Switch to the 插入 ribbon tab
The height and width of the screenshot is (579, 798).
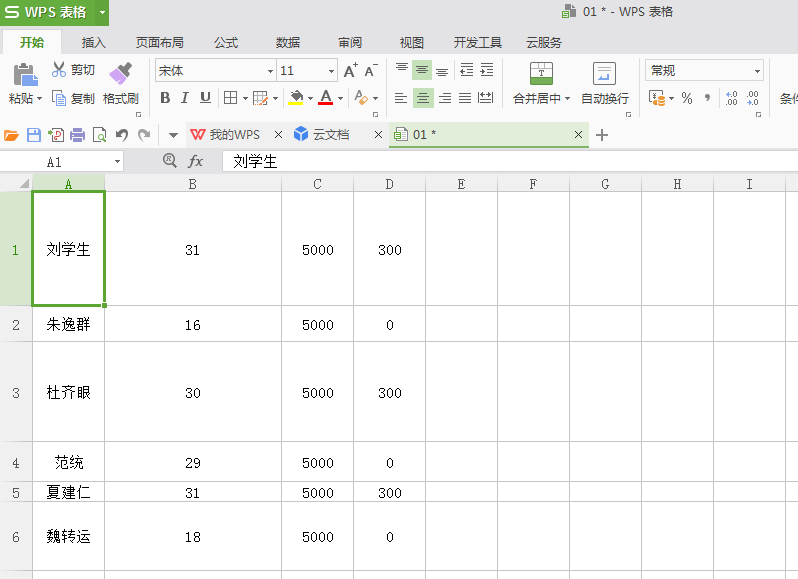[x=94, y=43]
